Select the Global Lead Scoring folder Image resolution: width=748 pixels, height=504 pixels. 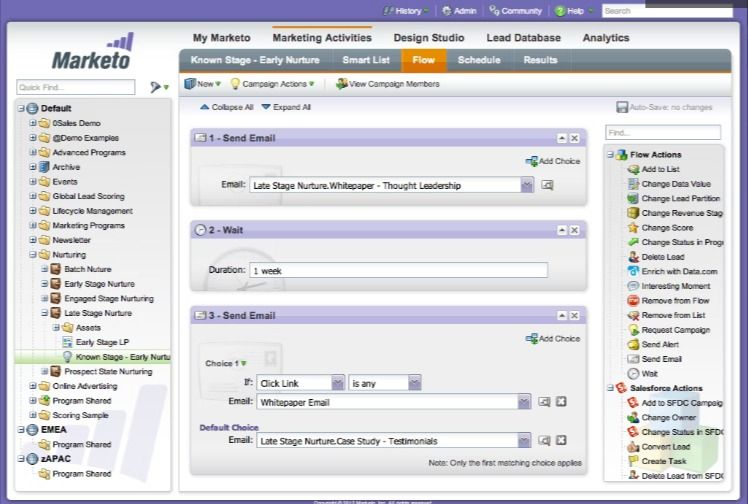point(88,196)
